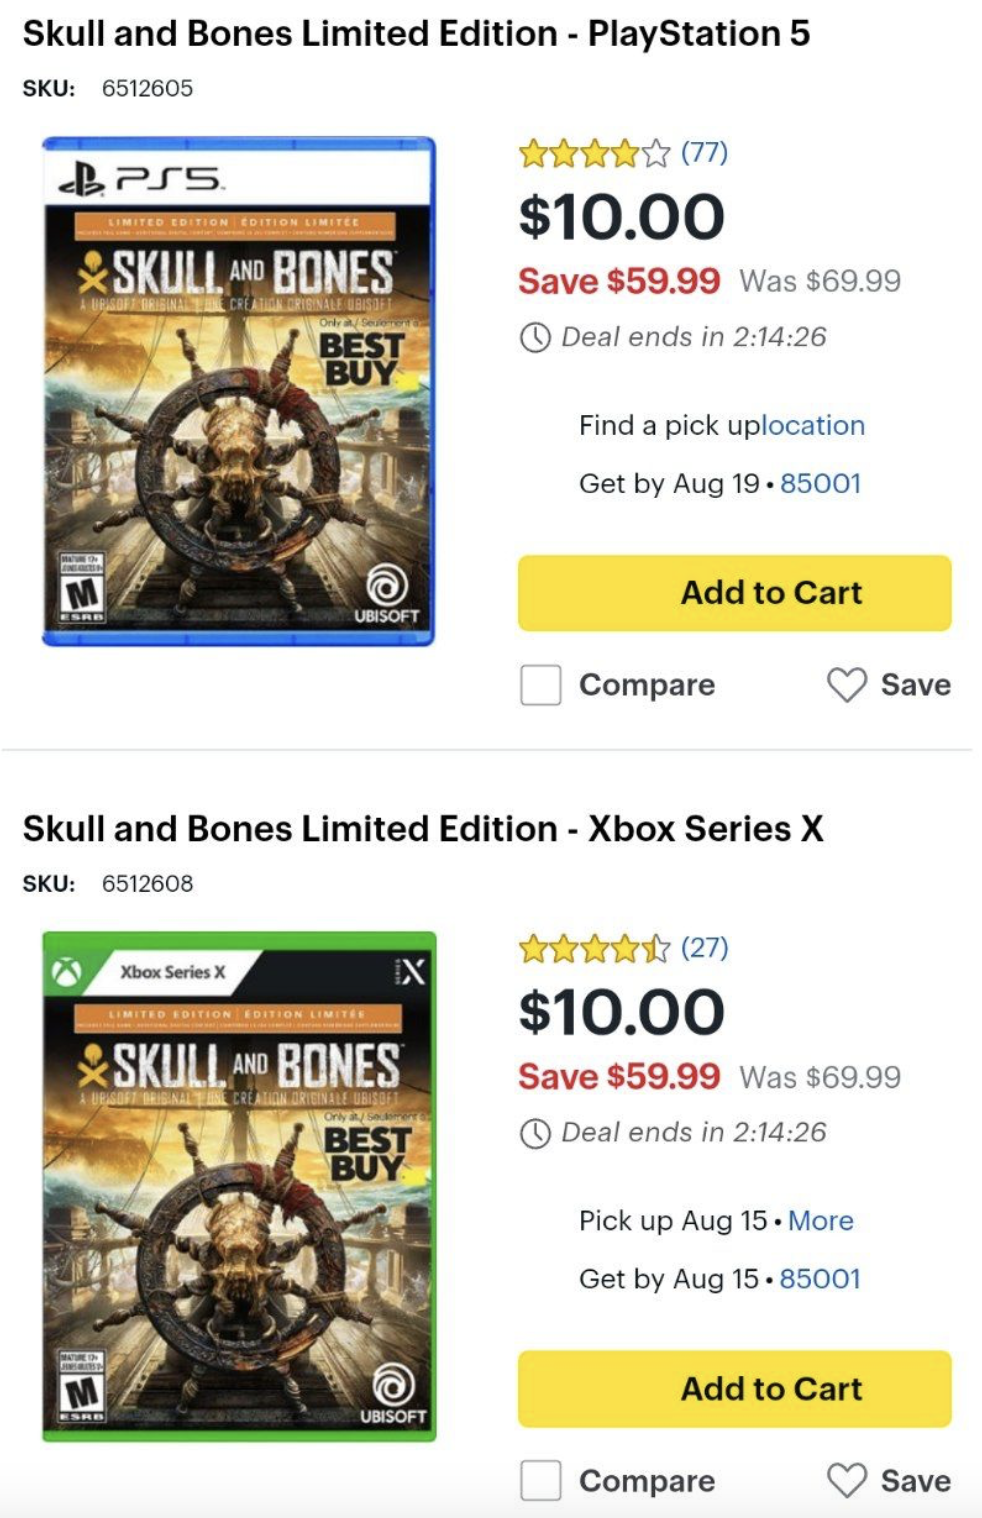Screen dimensions: 982x1518
Task: Open the pick up location link
Action: (x=813, y=426)
